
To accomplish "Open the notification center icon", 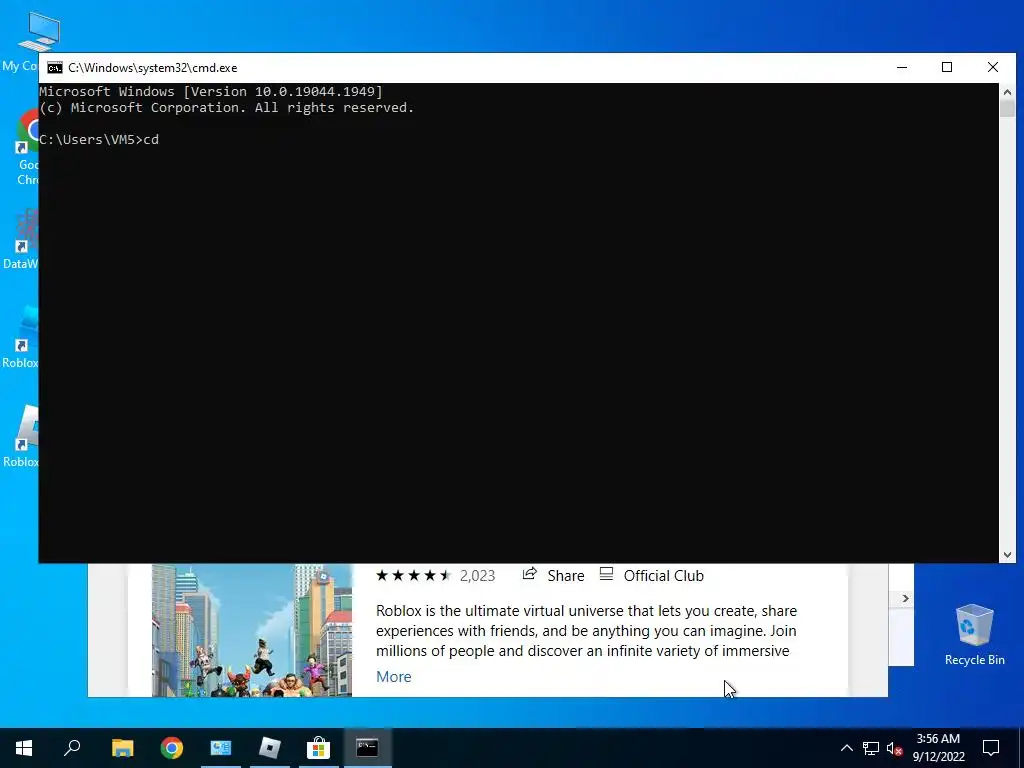I will click(x=991, y=748).
